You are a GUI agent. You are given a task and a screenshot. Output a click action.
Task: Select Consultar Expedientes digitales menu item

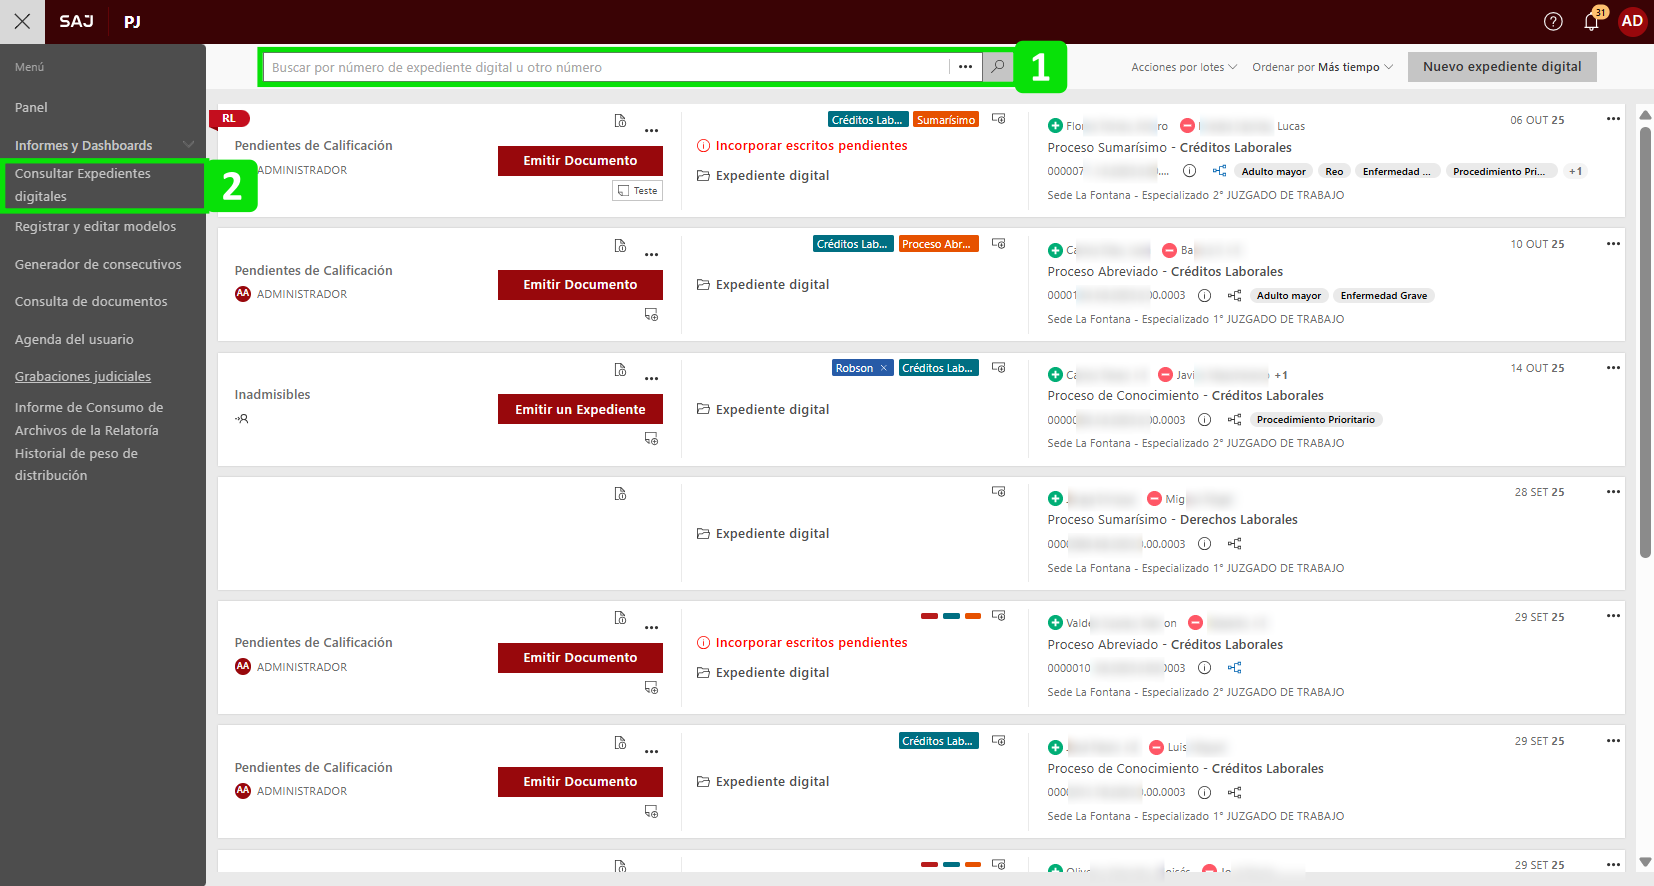coord(83,185)
